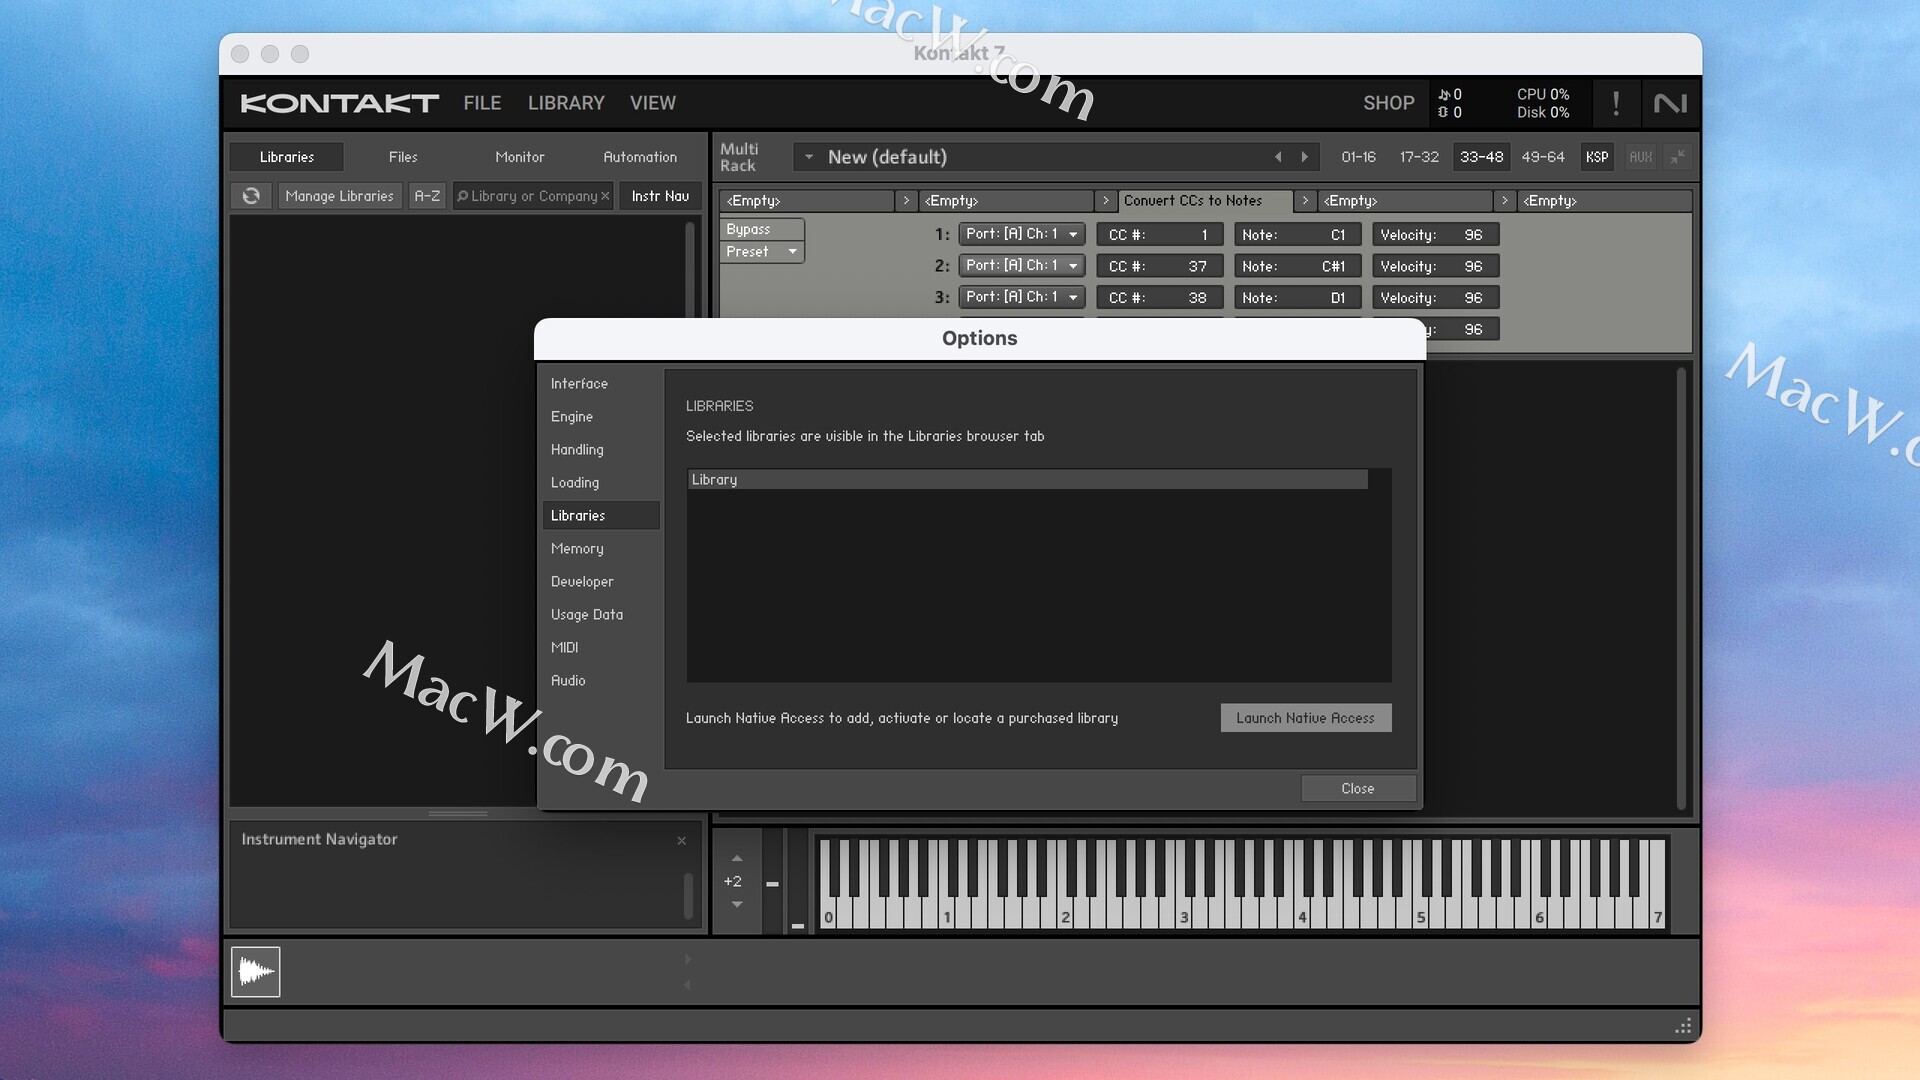Select Interface in Options sidebar
Viewport: 1920px width, 1080px height.
(579, 383)
